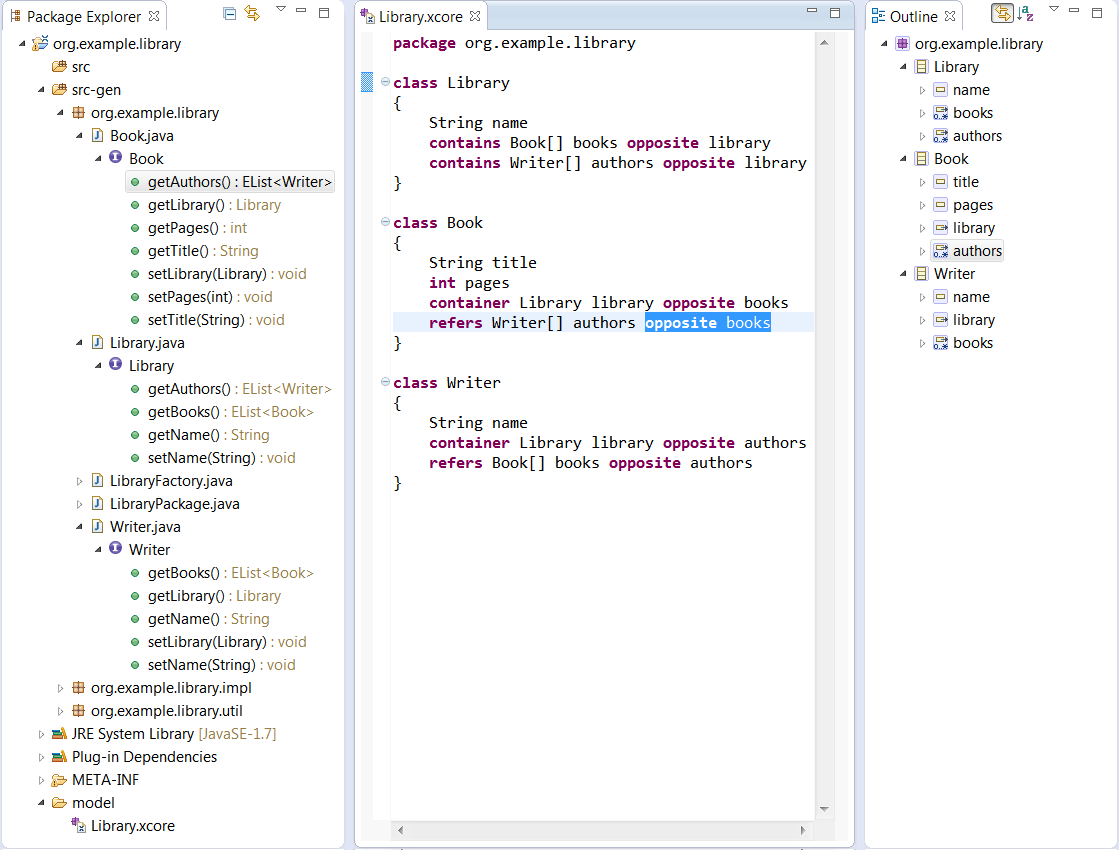Select the Library.xcore editor tab
This screenshot has width=1119, height=850.
pos(419,16)
